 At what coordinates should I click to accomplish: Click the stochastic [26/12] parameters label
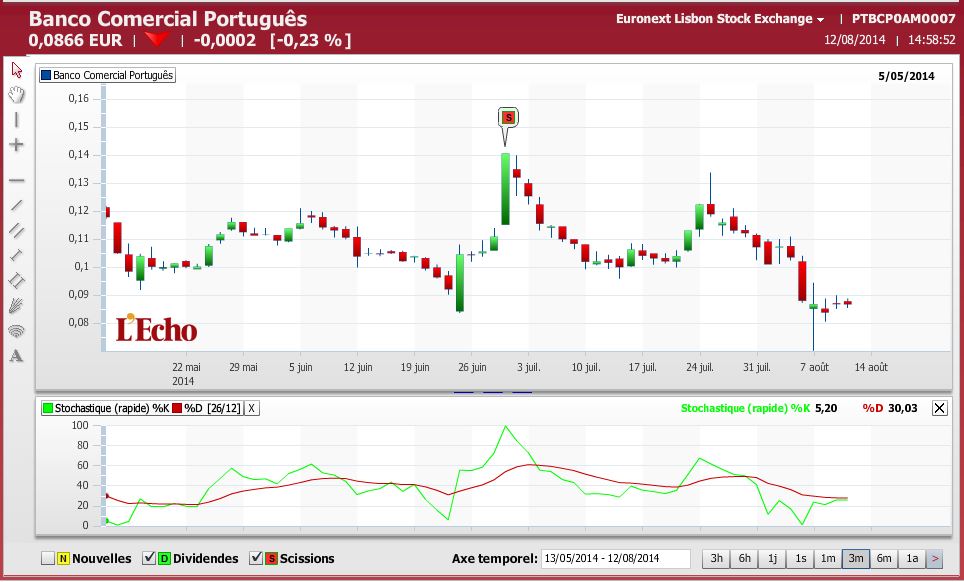224,408
